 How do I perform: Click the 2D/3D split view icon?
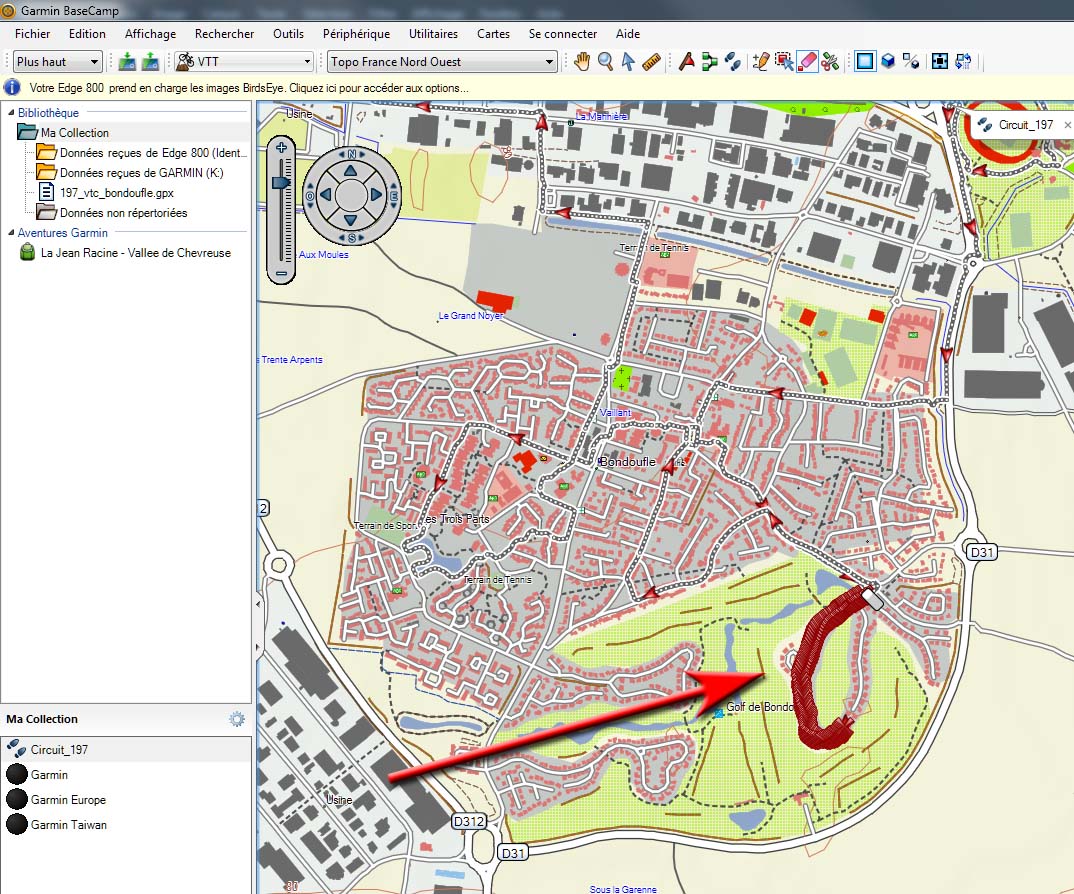(911, 62)
